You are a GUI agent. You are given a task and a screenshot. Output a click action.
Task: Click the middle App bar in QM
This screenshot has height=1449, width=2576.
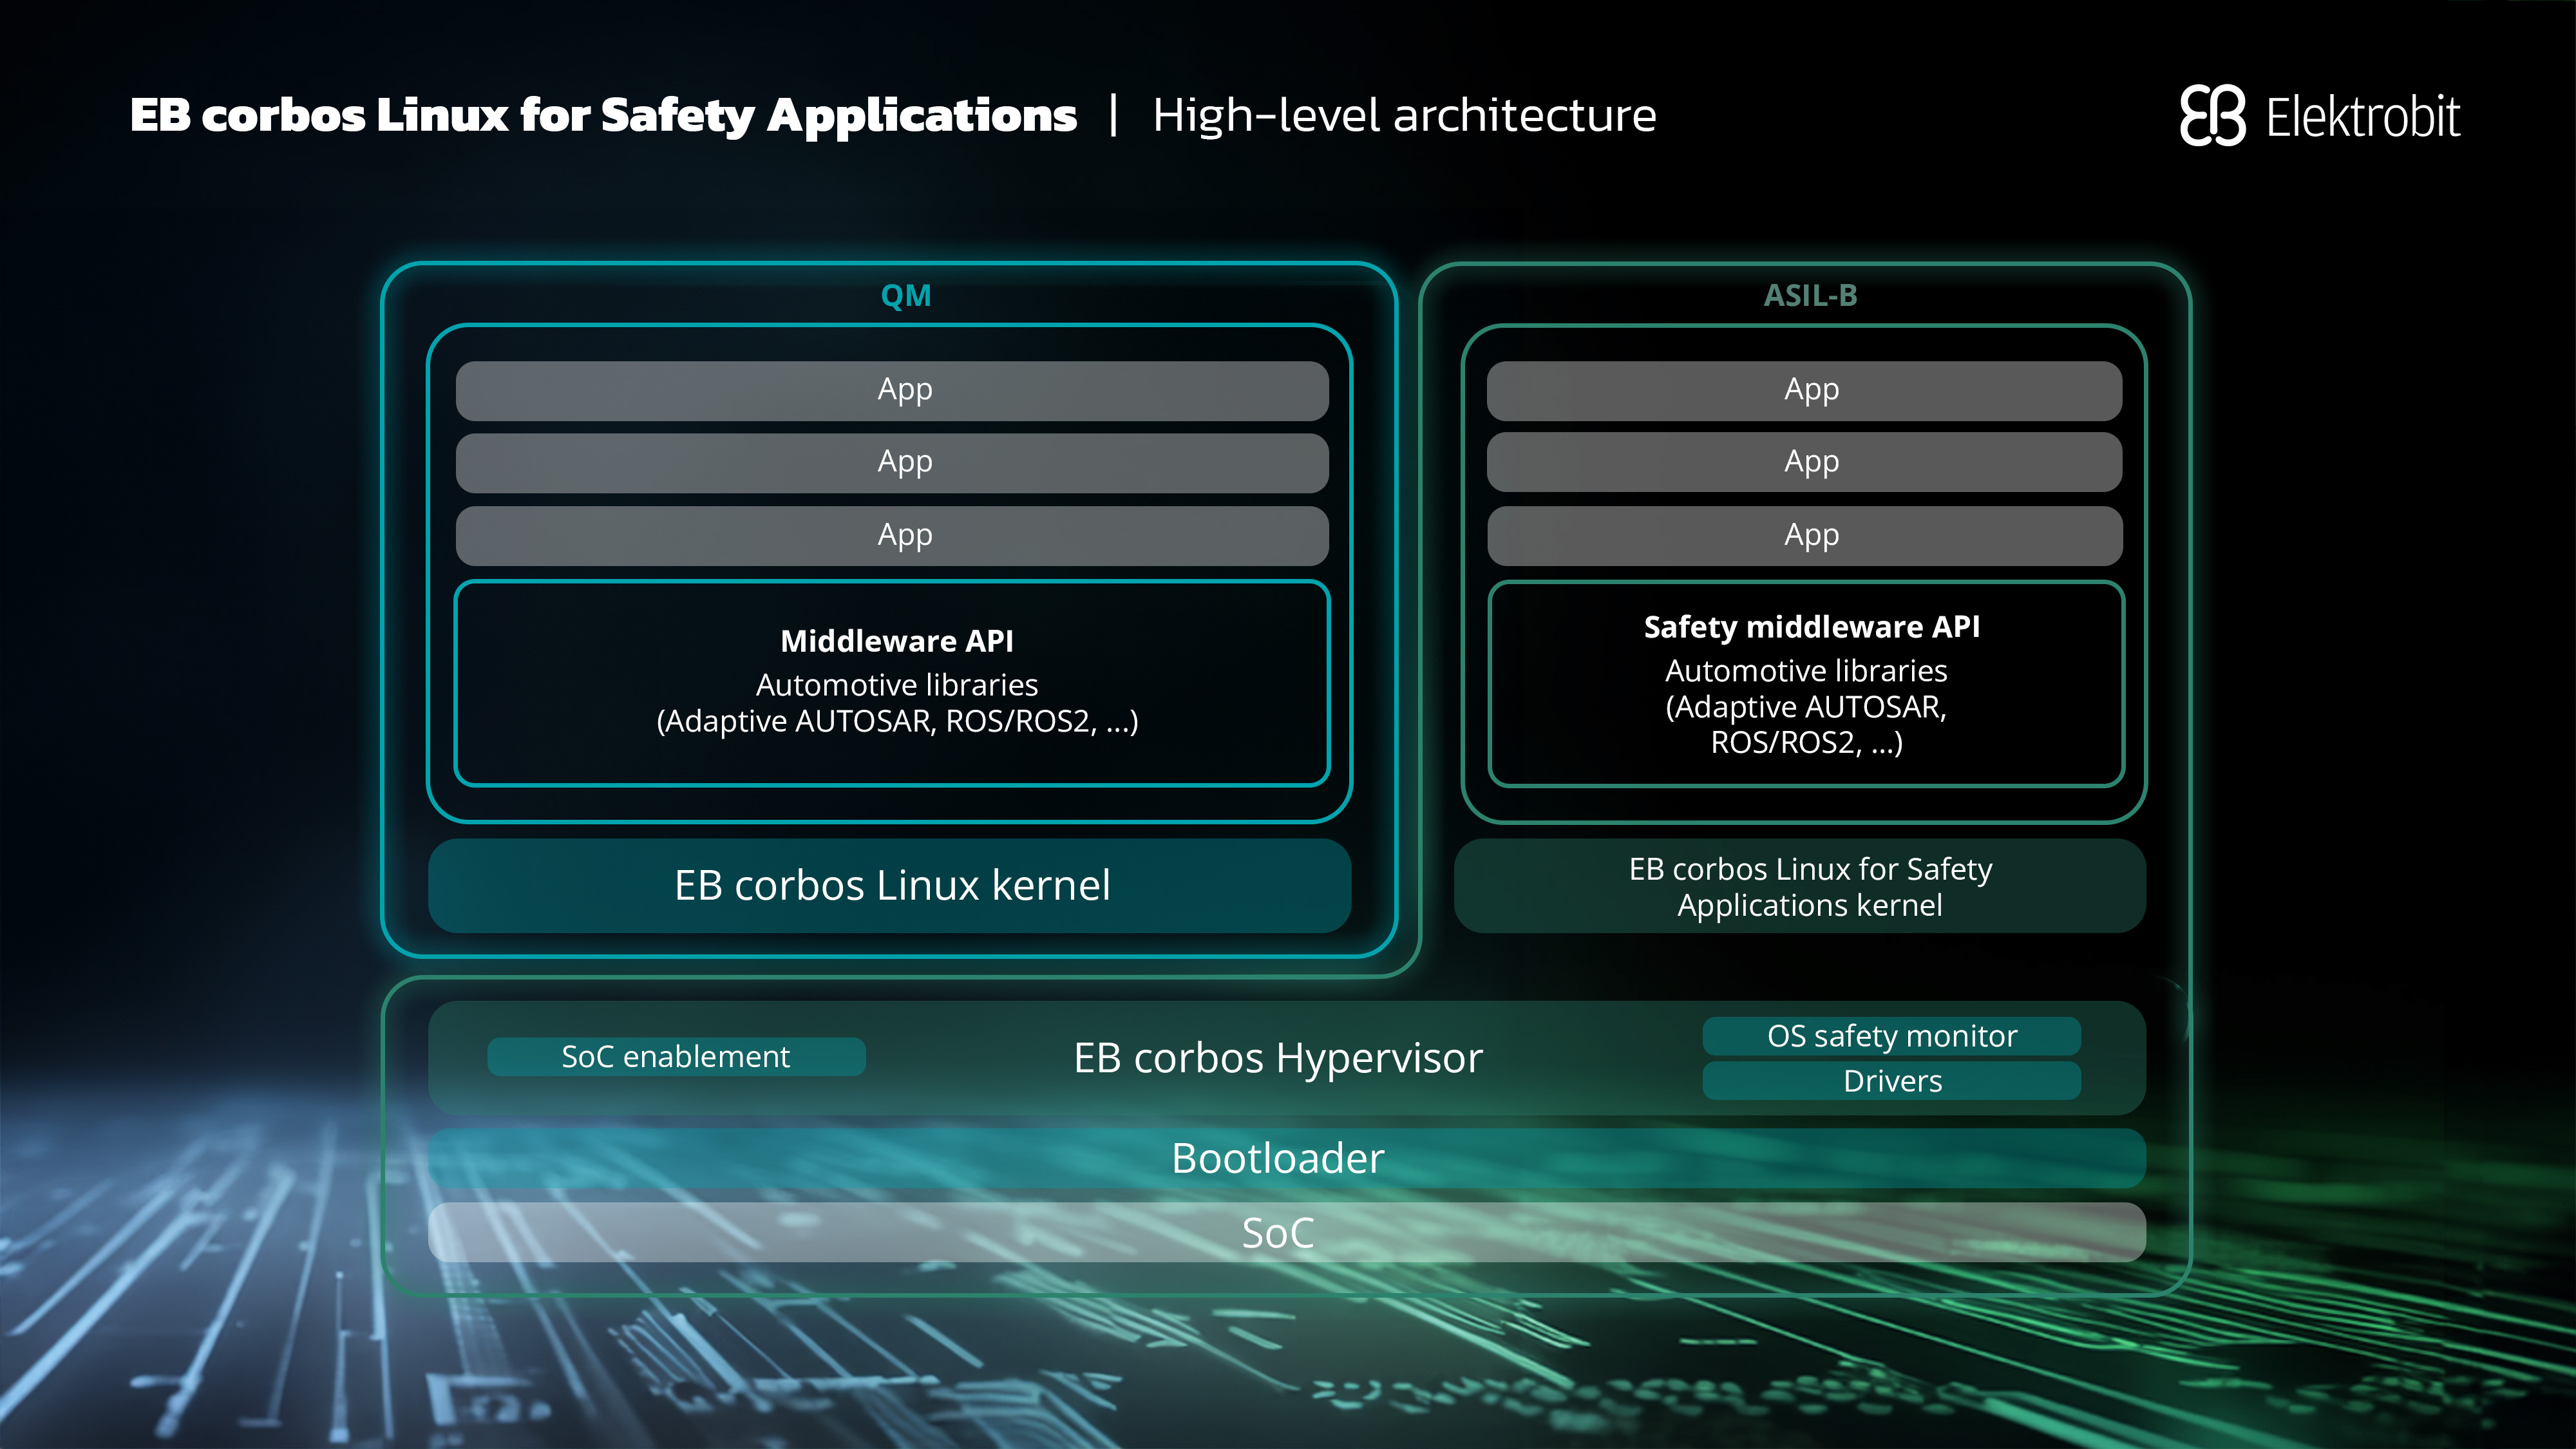click(892, 462)
